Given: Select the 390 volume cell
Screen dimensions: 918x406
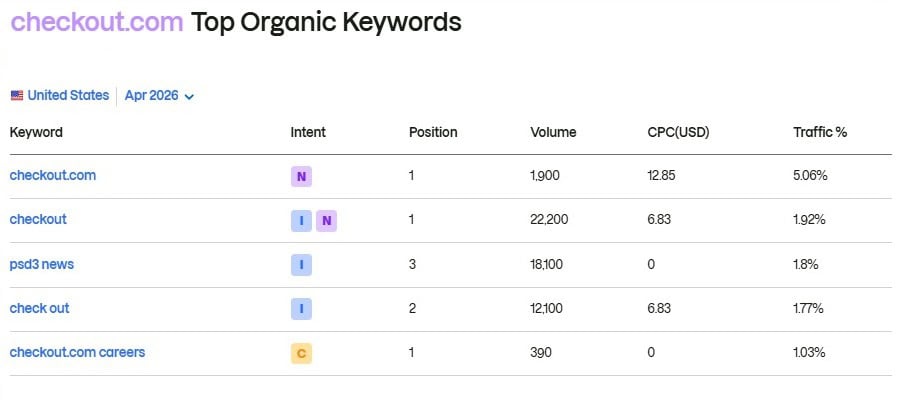Looking at the screenshot, I should tap(541, 352).
